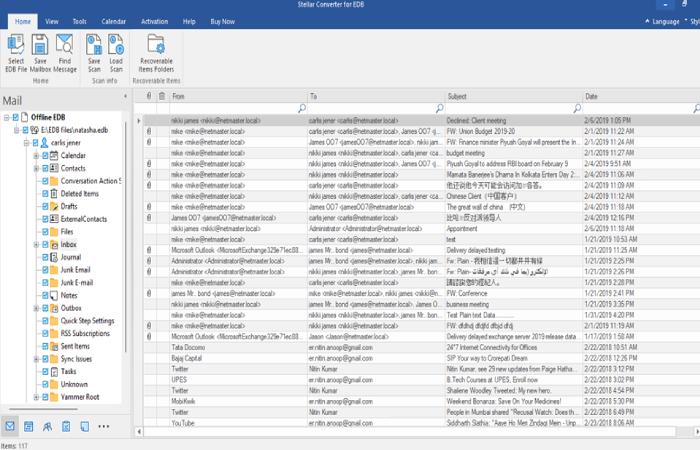700x450 pixels.
Task: Open the Calendar ribbon tab
Action: (113, 21)
